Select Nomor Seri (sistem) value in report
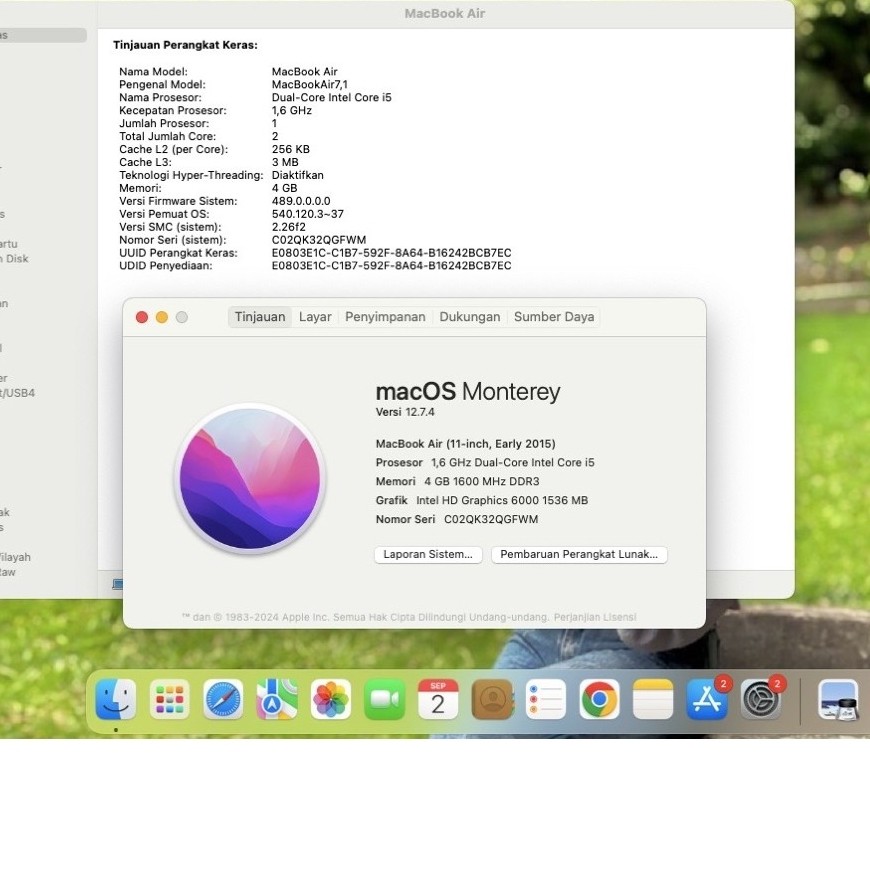 click(319, 240)
